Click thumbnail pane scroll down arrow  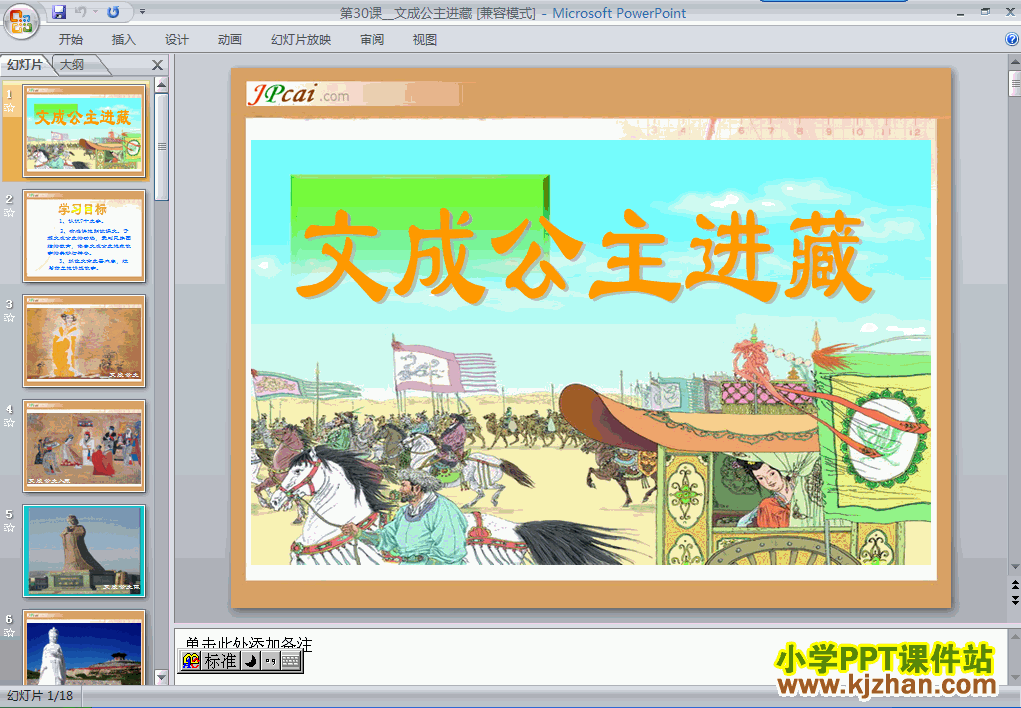[x=161, y=677]
